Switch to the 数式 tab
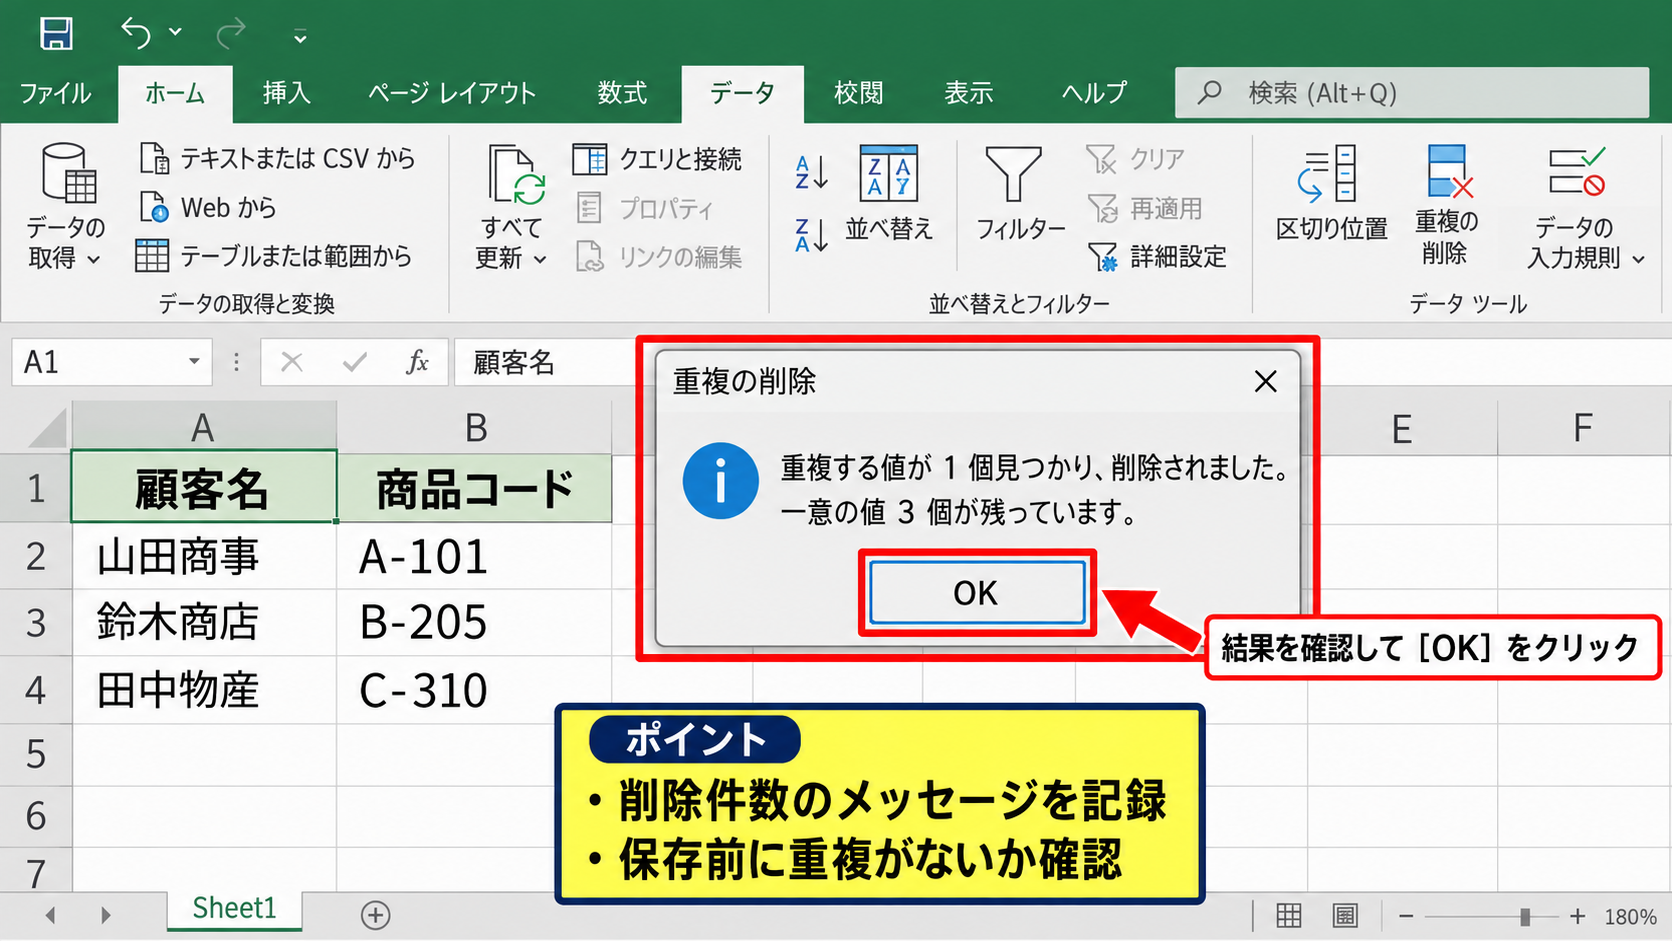 [622, 93]
